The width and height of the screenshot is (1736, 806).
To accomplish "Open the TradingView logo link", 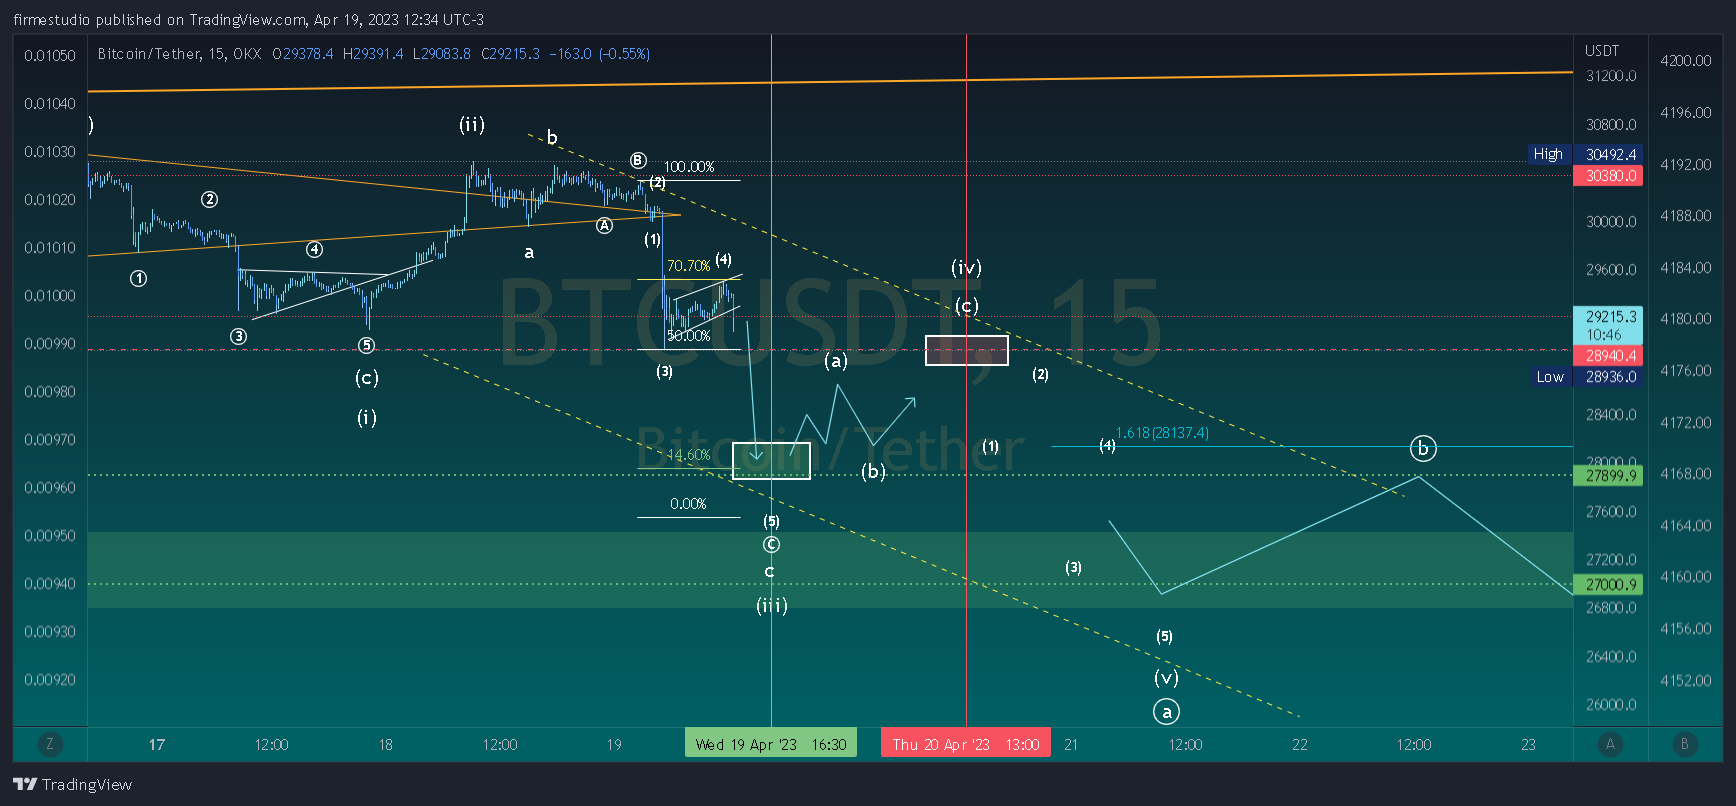I will point(72,784).
